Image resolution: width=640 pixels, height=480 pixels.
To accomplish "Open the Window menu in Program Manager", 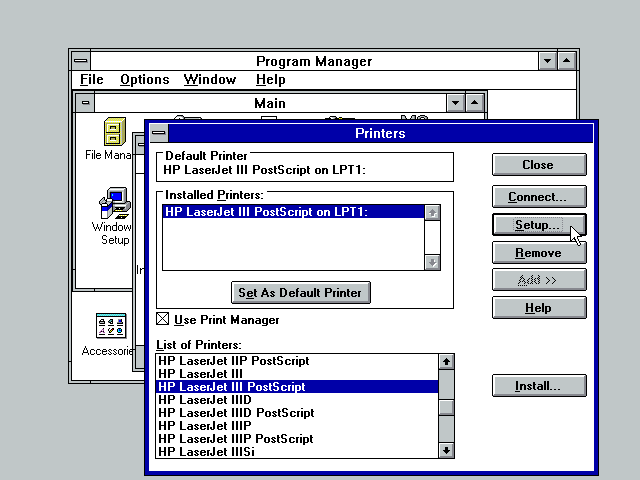I will pos(210,79).
